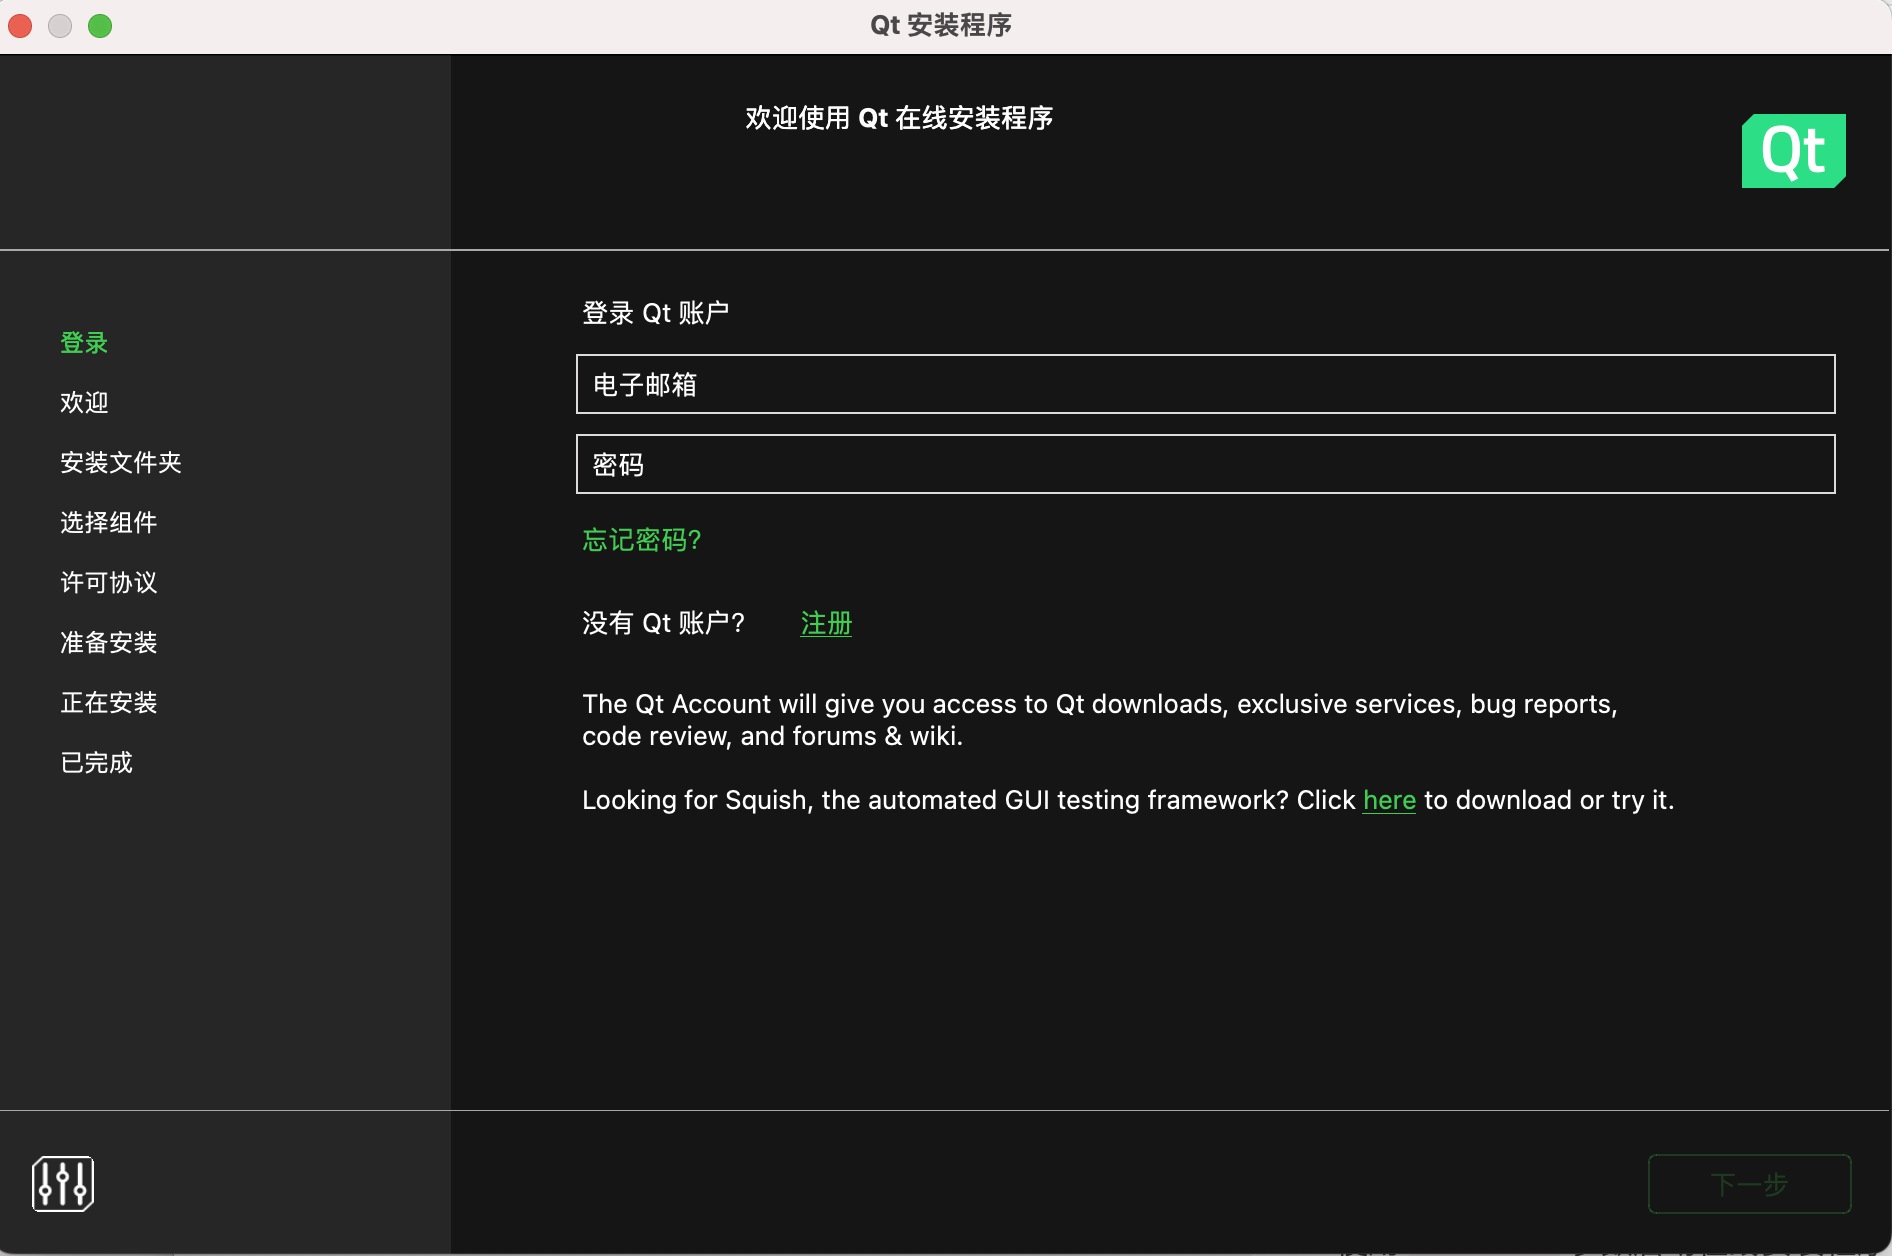This screenshot has height=1256, width=1892.
Task: Select the 选择组件 step in sidebar
Action: 109,523
